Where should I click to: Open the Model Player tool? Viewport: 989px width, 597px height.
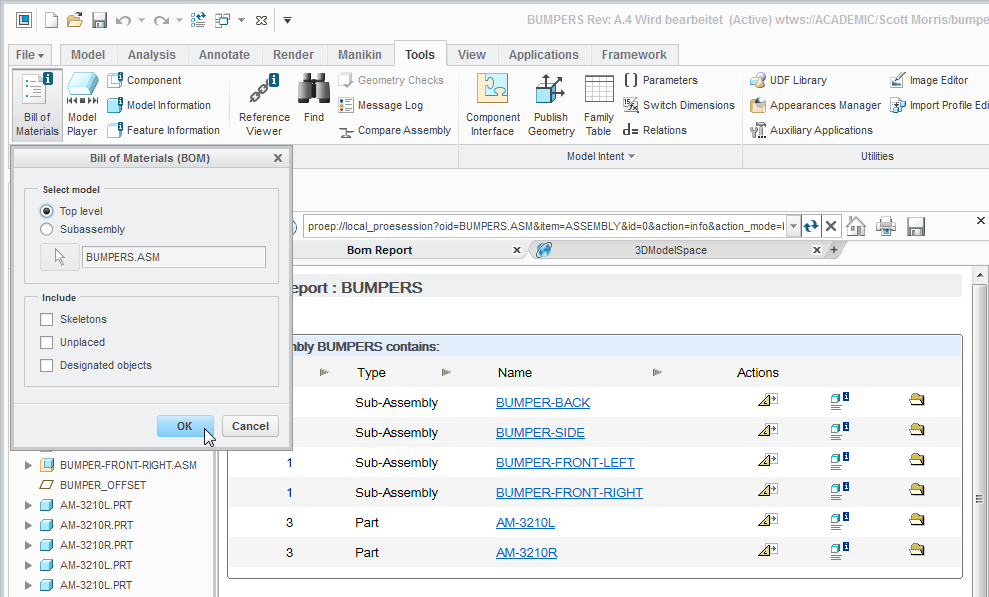pyautogui.click(x=83, y=105)
